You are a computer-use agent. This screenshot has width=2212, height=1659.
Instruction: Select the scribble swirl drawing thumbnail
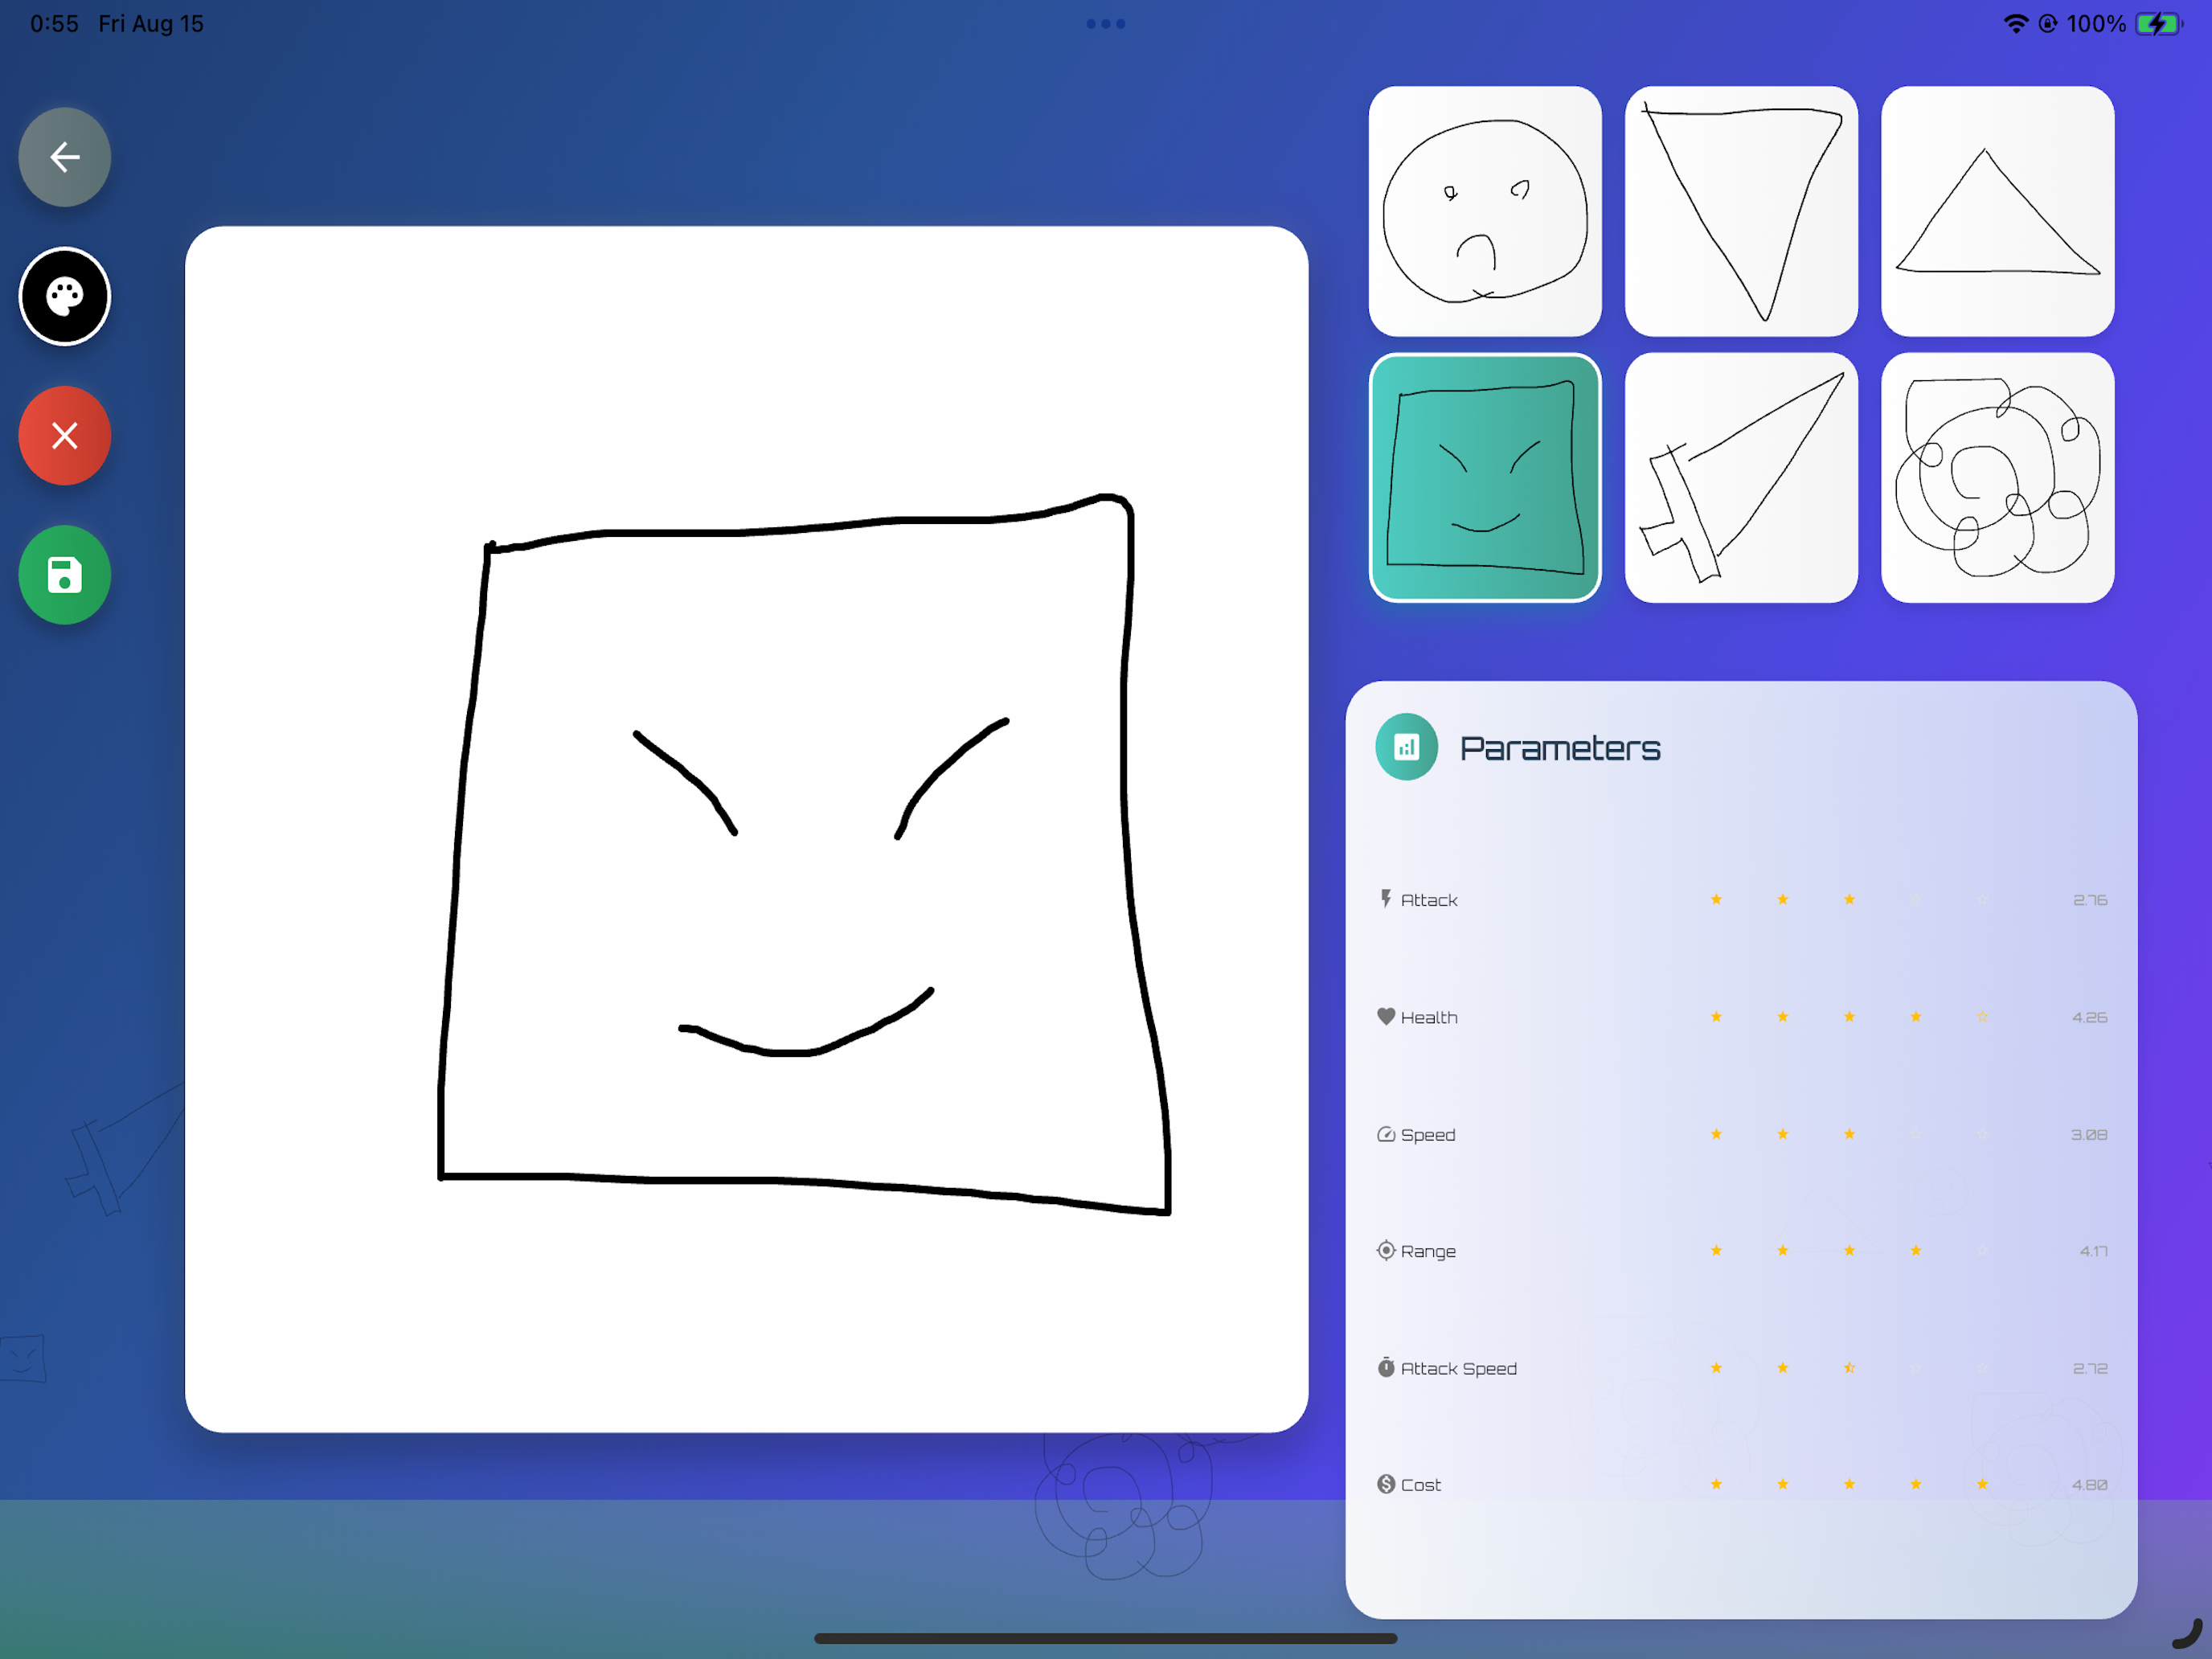pyautogui.click(x=1997, y=478)
